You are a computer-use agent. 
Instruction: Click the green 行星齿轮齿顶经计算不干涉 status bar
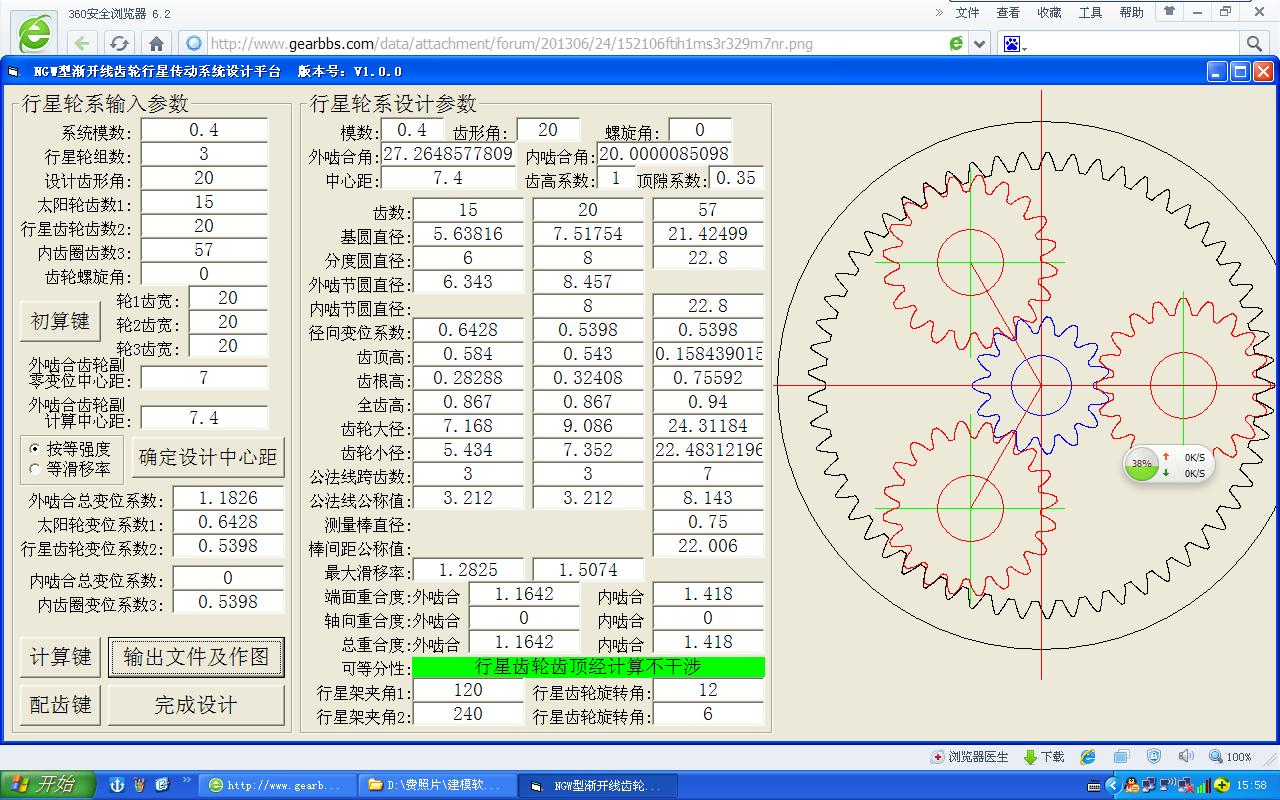click(588, 666)
